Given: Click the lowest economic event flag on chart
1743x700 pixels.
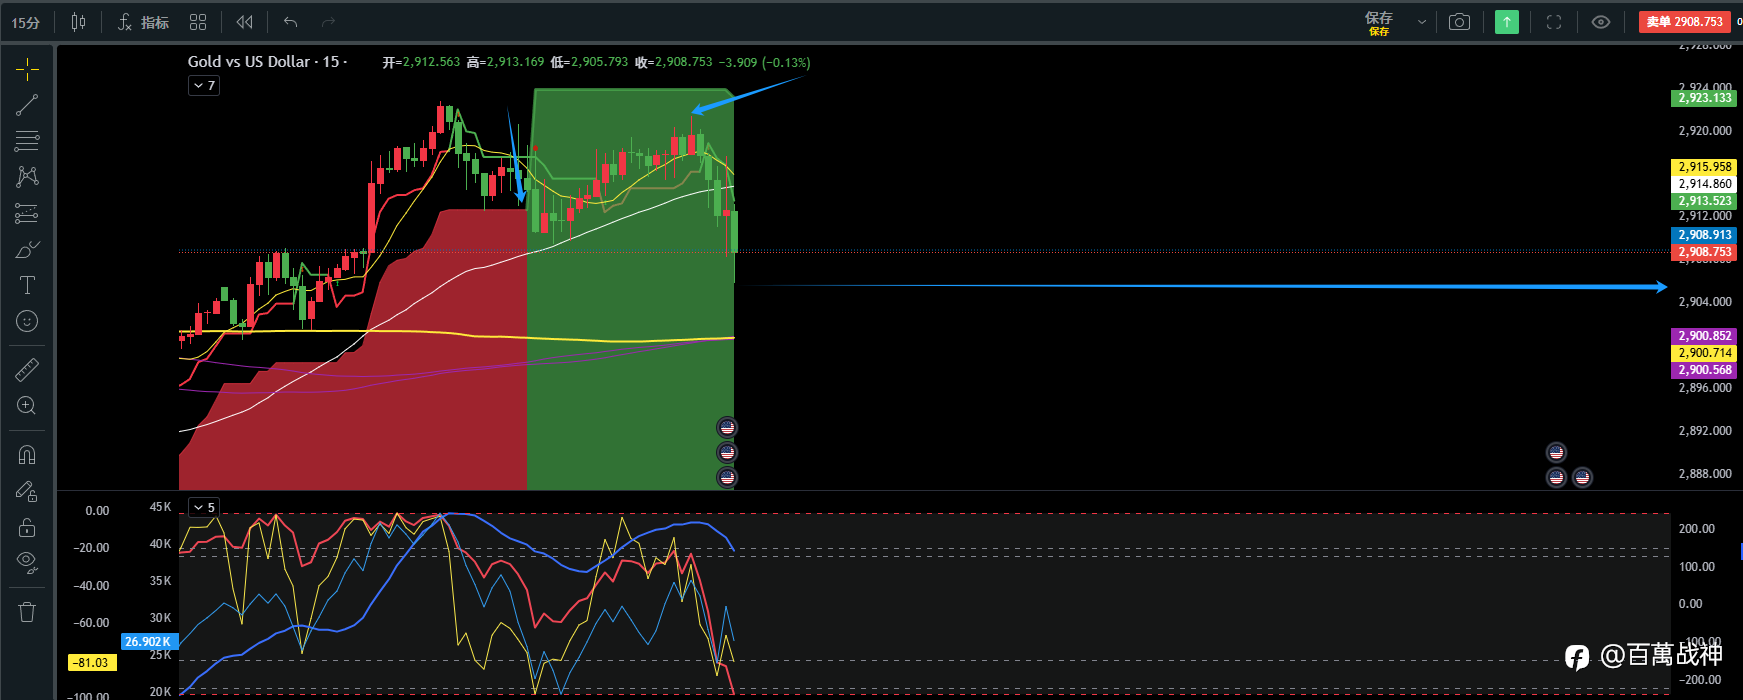Looking at the screenshot, I should click(727, 477).
